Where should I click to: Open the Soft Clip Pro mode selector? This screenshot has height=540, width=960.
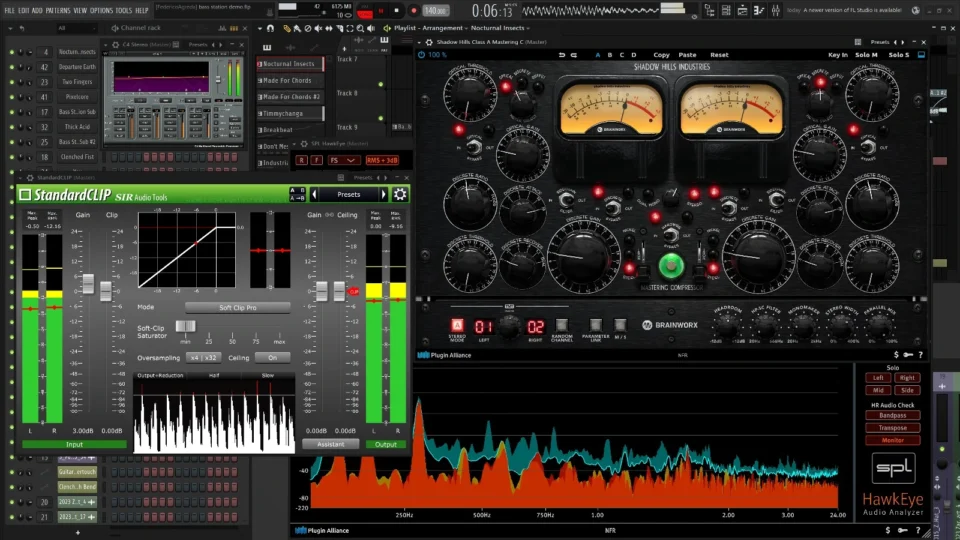238,307
